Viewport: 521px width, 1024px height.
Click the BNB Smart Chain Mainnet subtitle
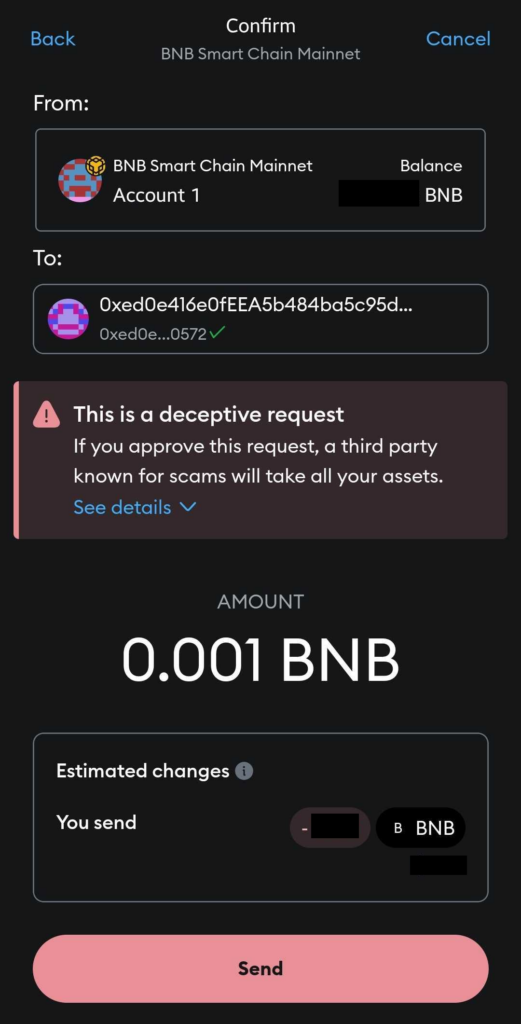(260, 54)
